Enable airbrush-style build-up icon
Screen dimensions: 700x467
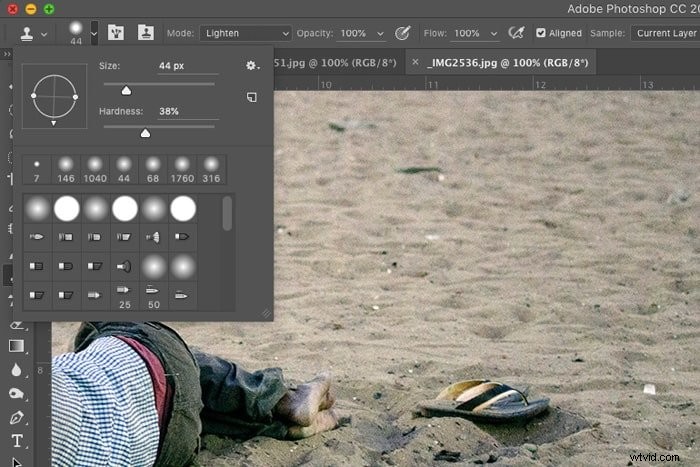pyautogui.click(x=516, y=33)
